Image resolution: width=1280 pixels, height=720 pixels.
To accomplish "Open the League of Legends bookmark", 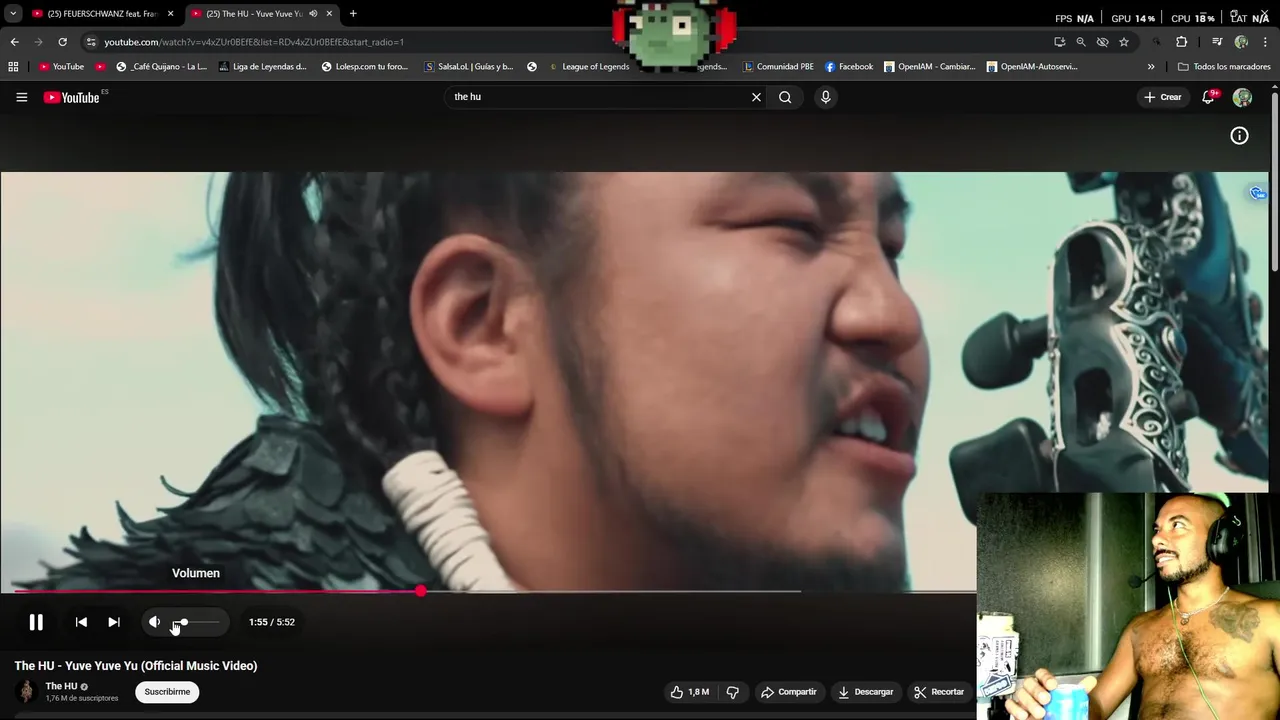I will click(589, 67).
